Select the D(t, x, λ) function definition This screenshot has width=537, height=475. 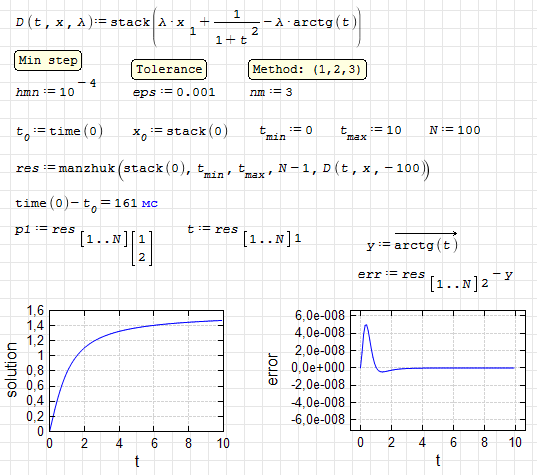point(188,27)
